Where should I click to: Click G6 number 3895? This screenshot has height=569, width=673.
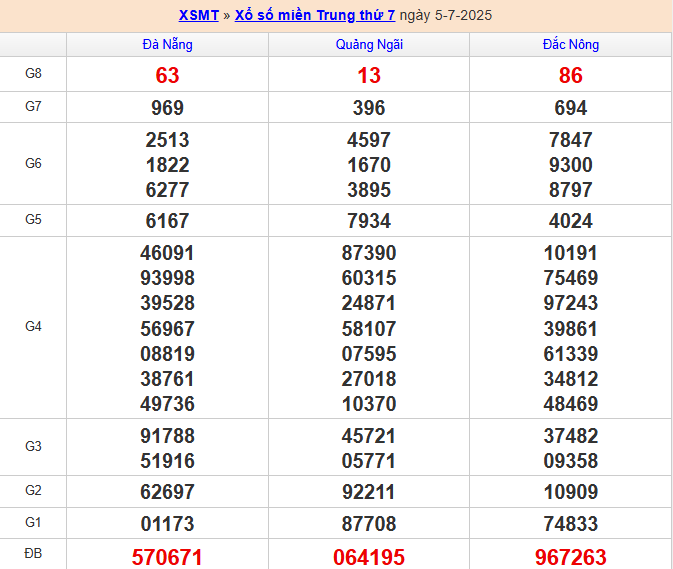369,190
